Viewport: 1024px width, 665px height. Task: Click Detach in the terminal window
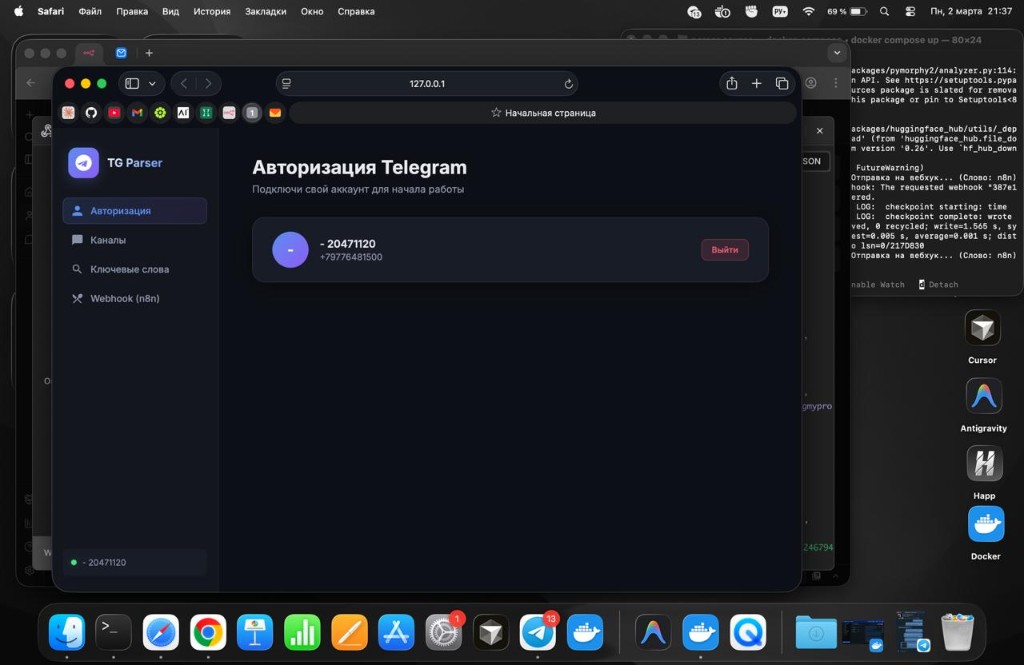point(938,284)
